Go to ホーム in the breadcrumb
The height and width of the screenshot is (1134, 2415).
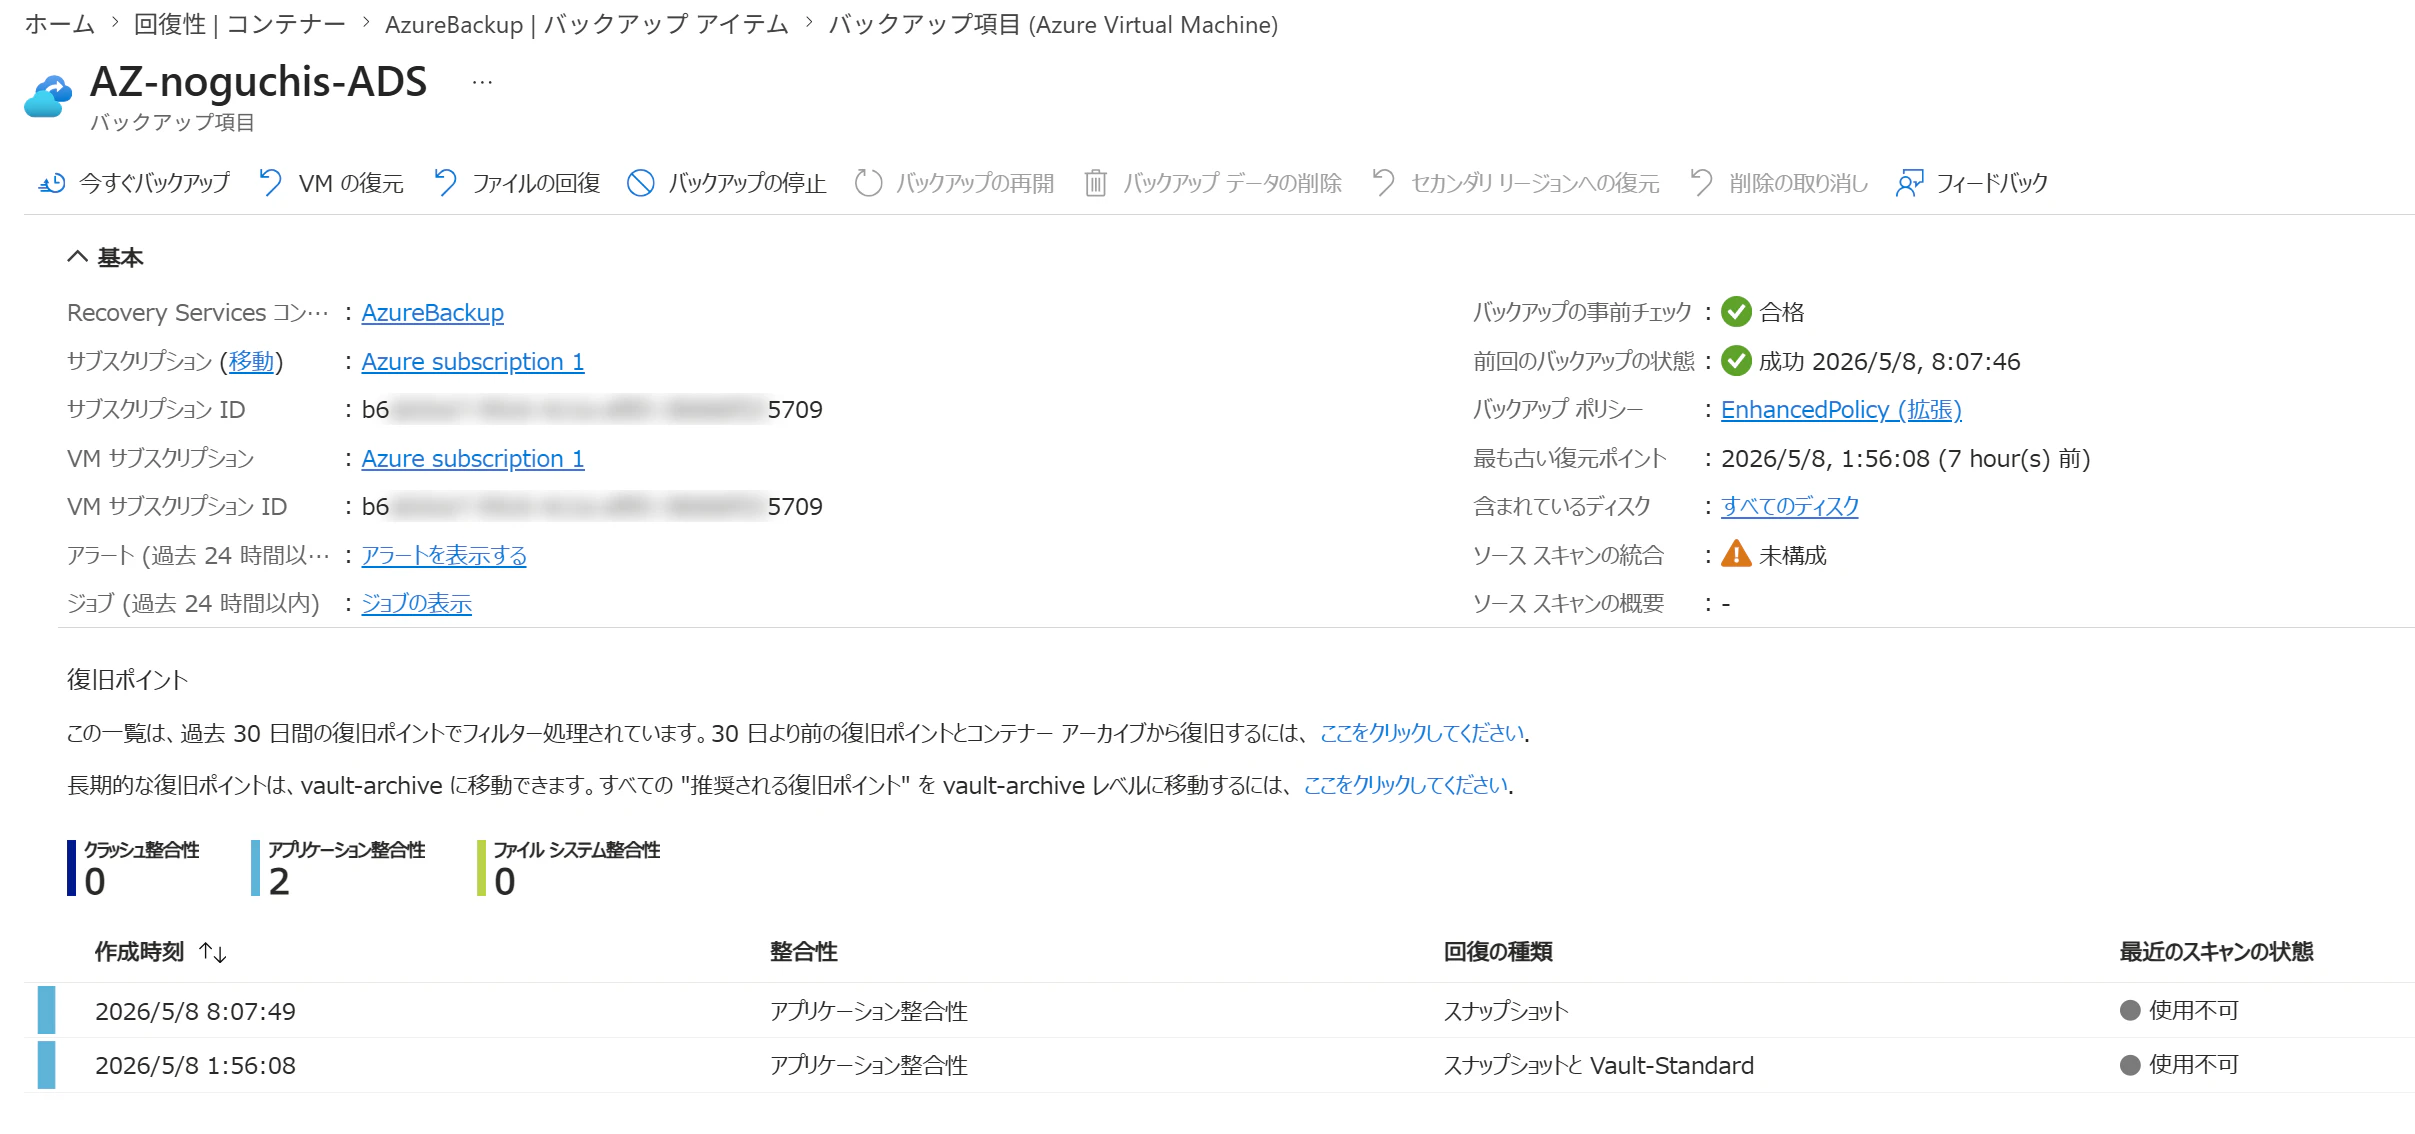point(60,24)
